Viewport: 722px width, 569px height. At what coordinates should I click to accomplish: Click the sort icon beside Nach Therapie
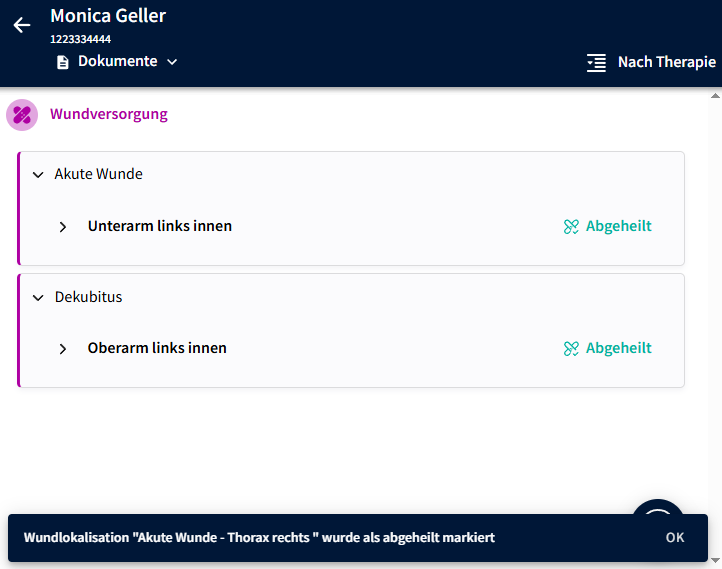[596, 62]
